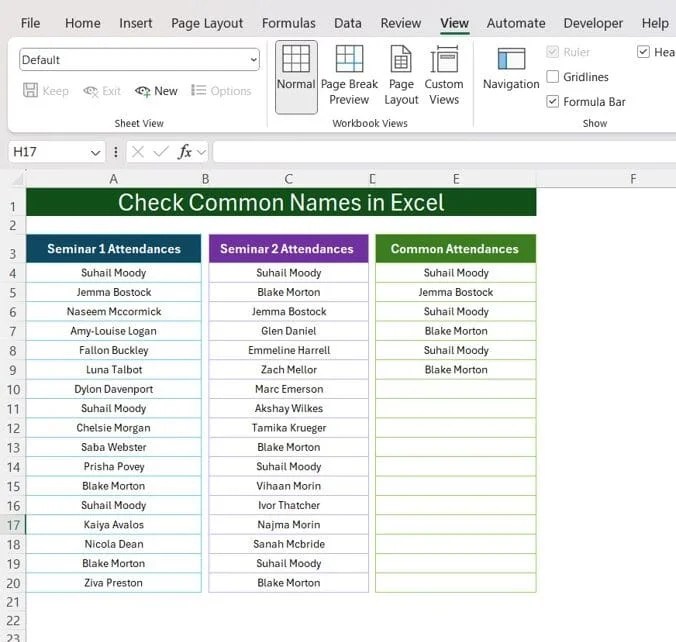Viewport: 676px width, 642px height.
Task: Select Common Attendances header cell
Action: click(456, 249)
